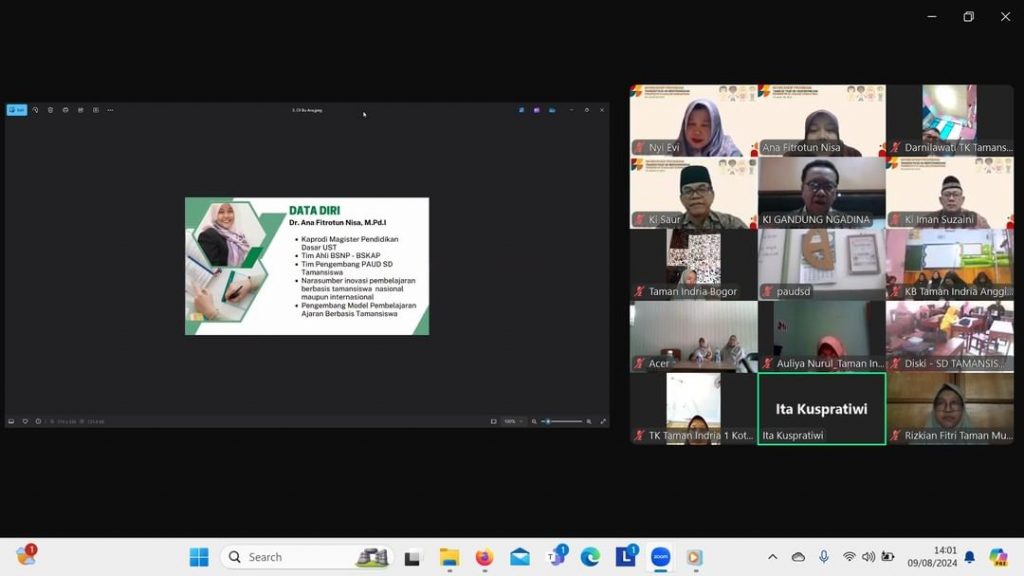Select Ita Kuspratiwi participant tile
The width and height of the screenshot is (1024, 576).
[821, 409]
